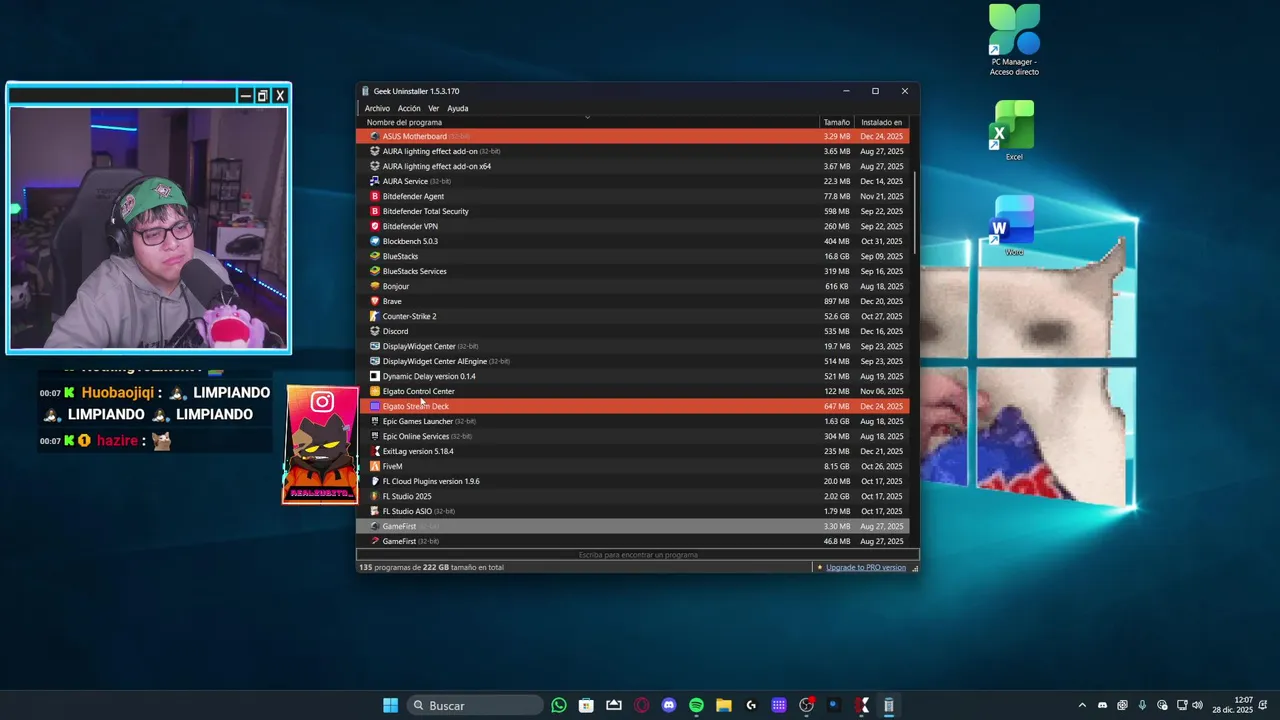Open Spotify from the taskbar
The height and width of the screenshot is (720, 1280).
696,705
